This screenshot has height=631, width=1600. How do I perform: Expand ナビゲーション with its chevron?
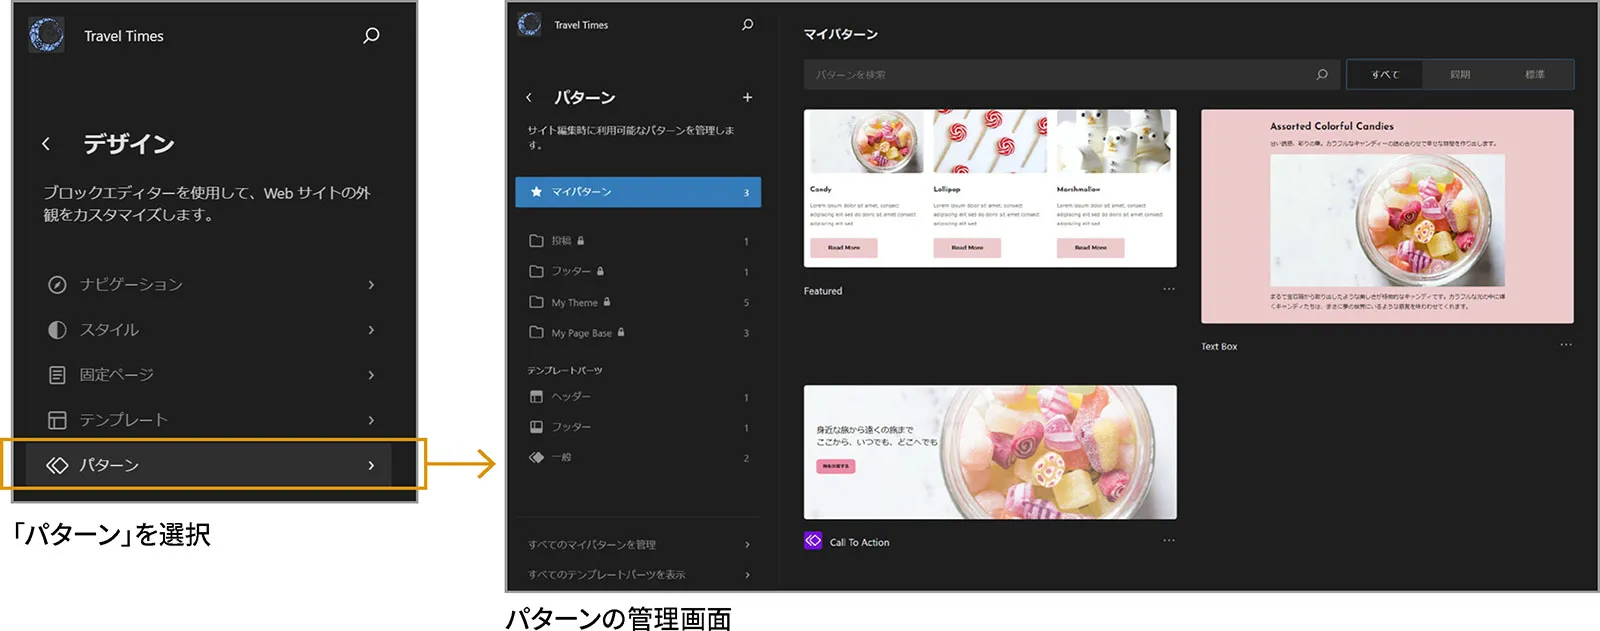(371, 285)
